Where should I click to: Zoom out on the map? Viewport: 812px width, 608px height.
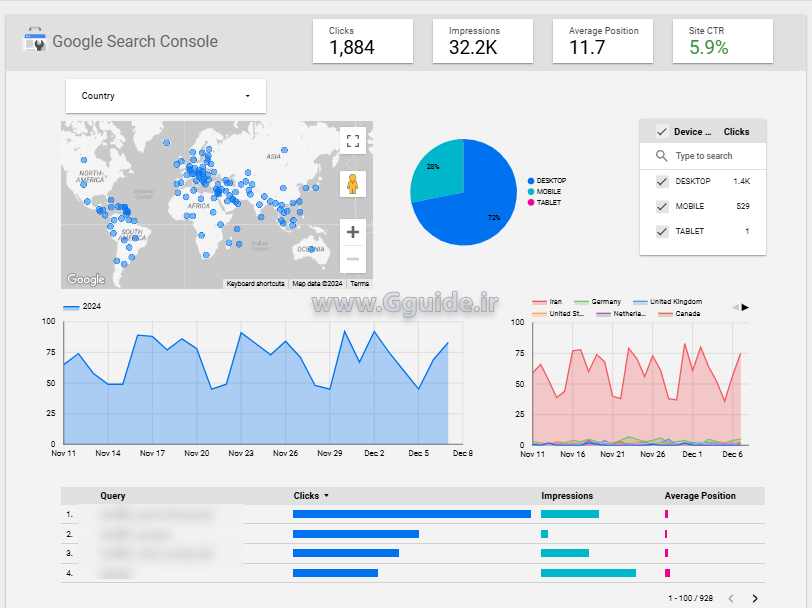tap(352, 259)
